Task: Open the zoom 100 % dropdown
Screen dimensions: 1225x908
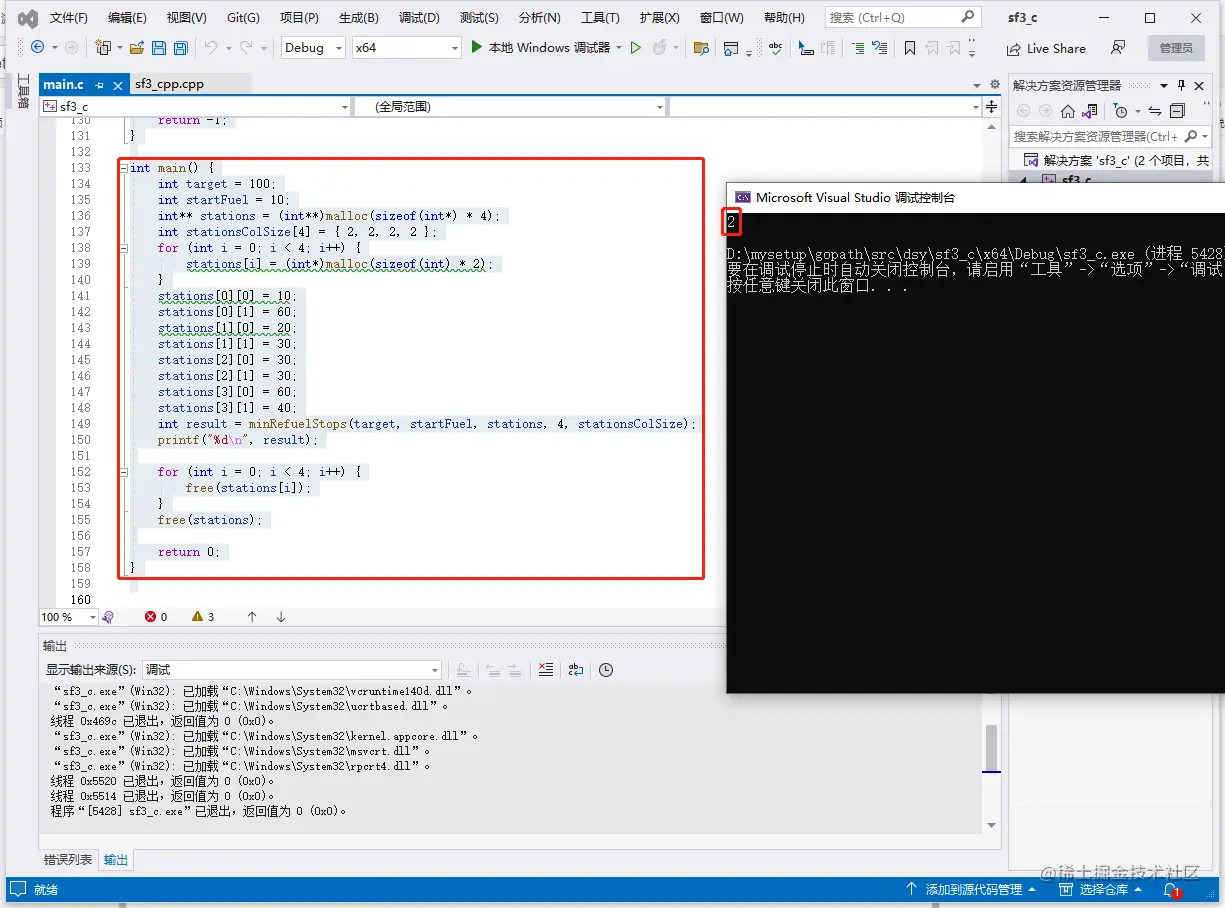Action: pyautogui.click(x=68, y=617)
